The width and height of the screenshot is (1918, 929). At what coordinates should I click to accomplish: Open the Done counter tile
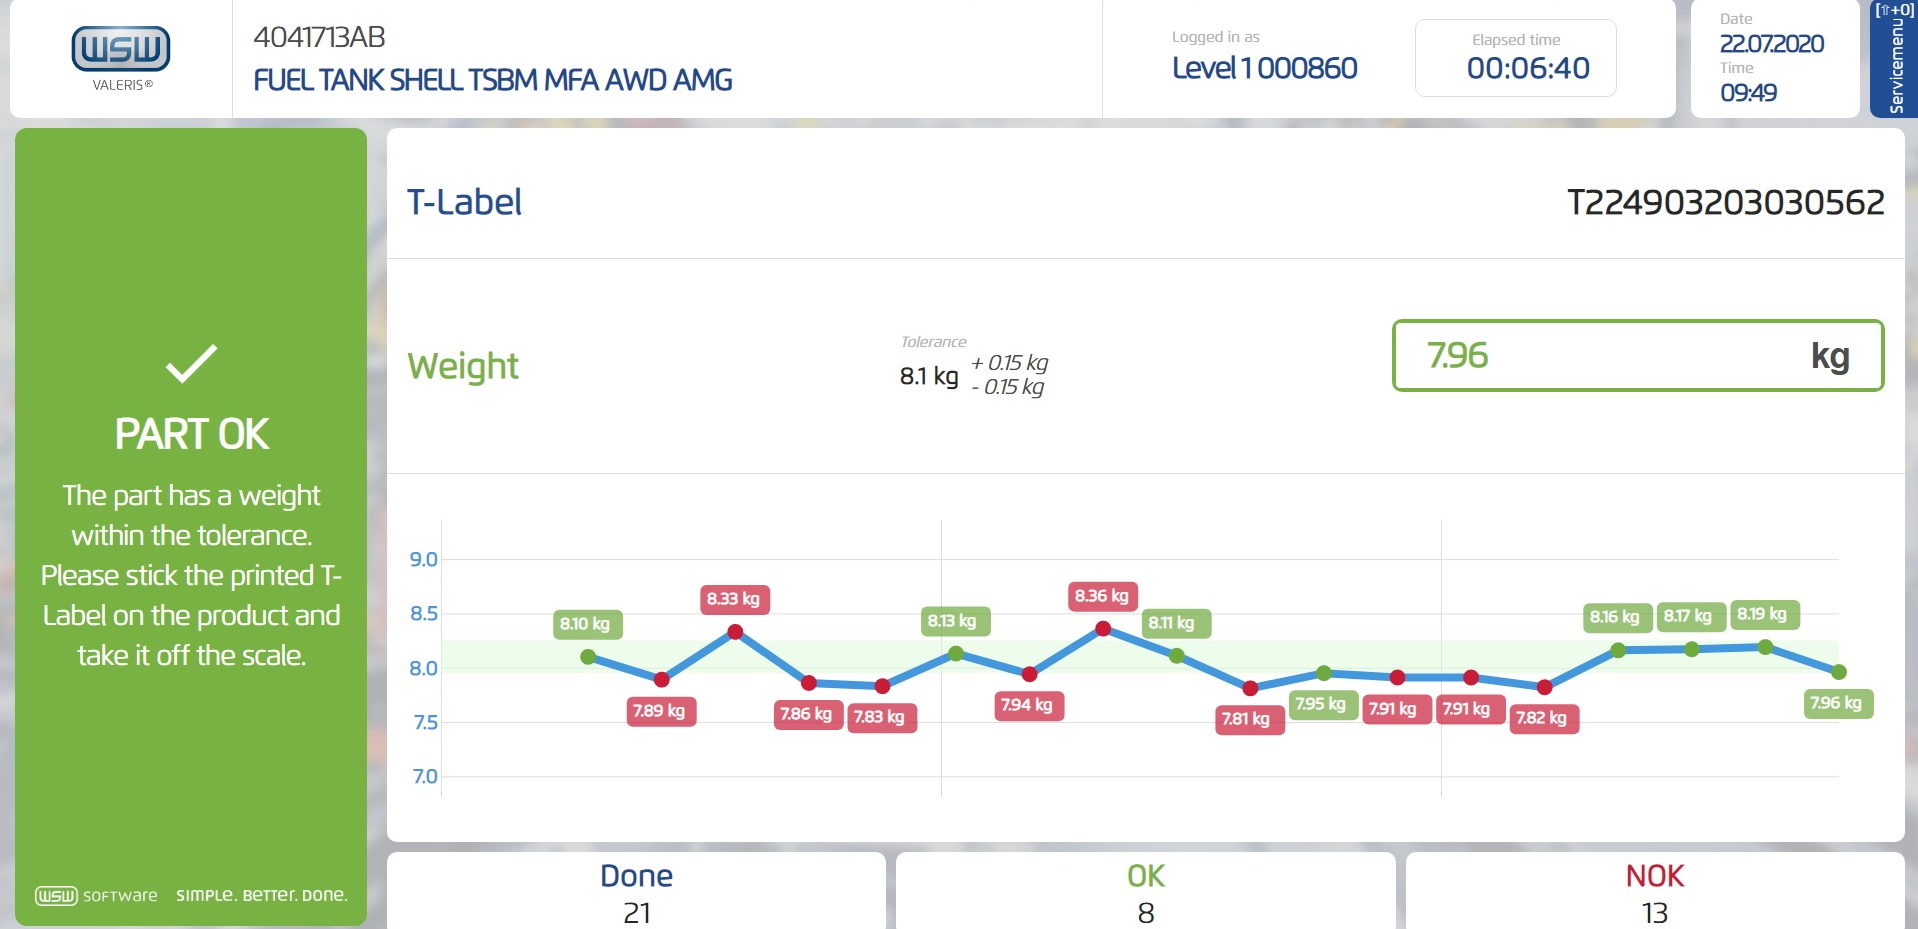(636, 892)
